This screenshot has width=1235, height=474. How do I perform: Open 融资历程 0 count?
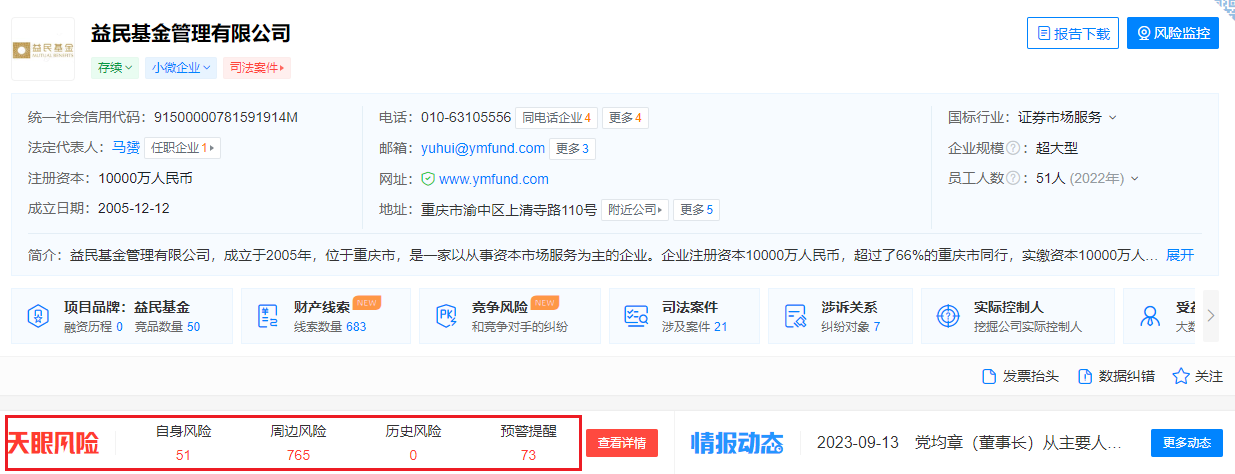tap(91, 327)
